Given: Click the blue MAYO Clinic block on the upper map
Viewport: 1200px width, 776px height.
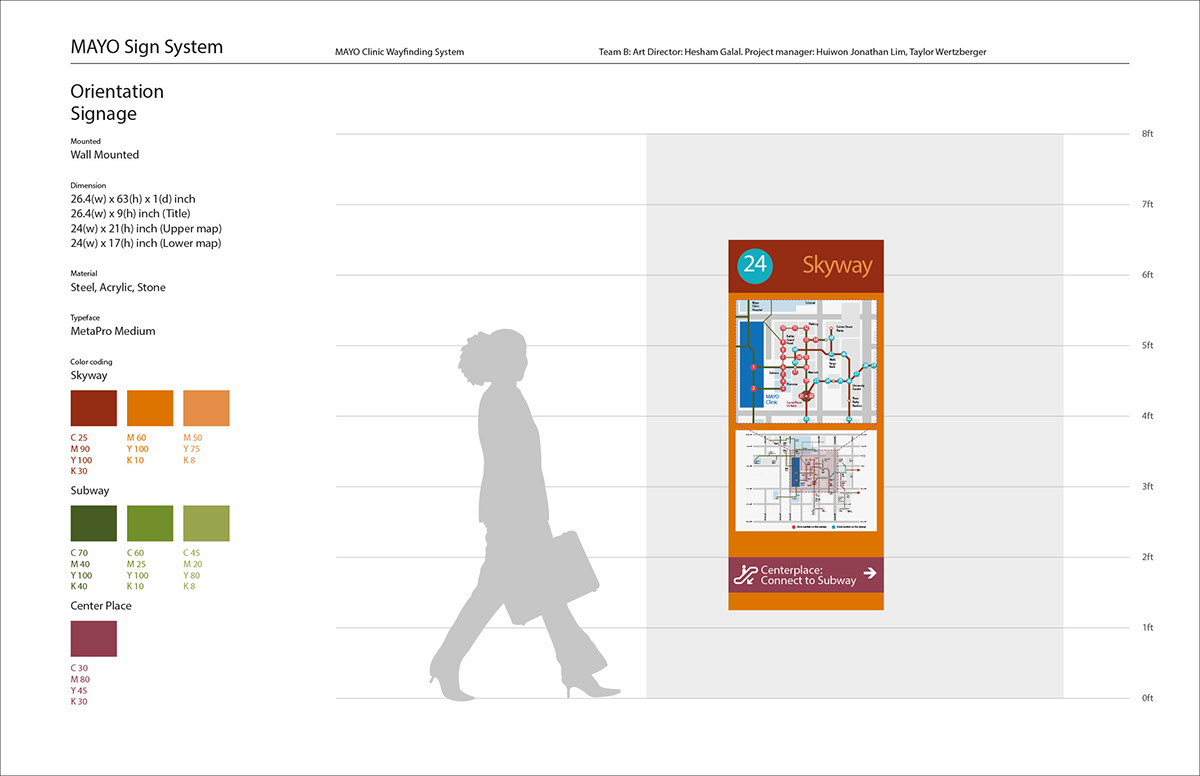Looking at the screenshot, I should (x=754, y=363).
